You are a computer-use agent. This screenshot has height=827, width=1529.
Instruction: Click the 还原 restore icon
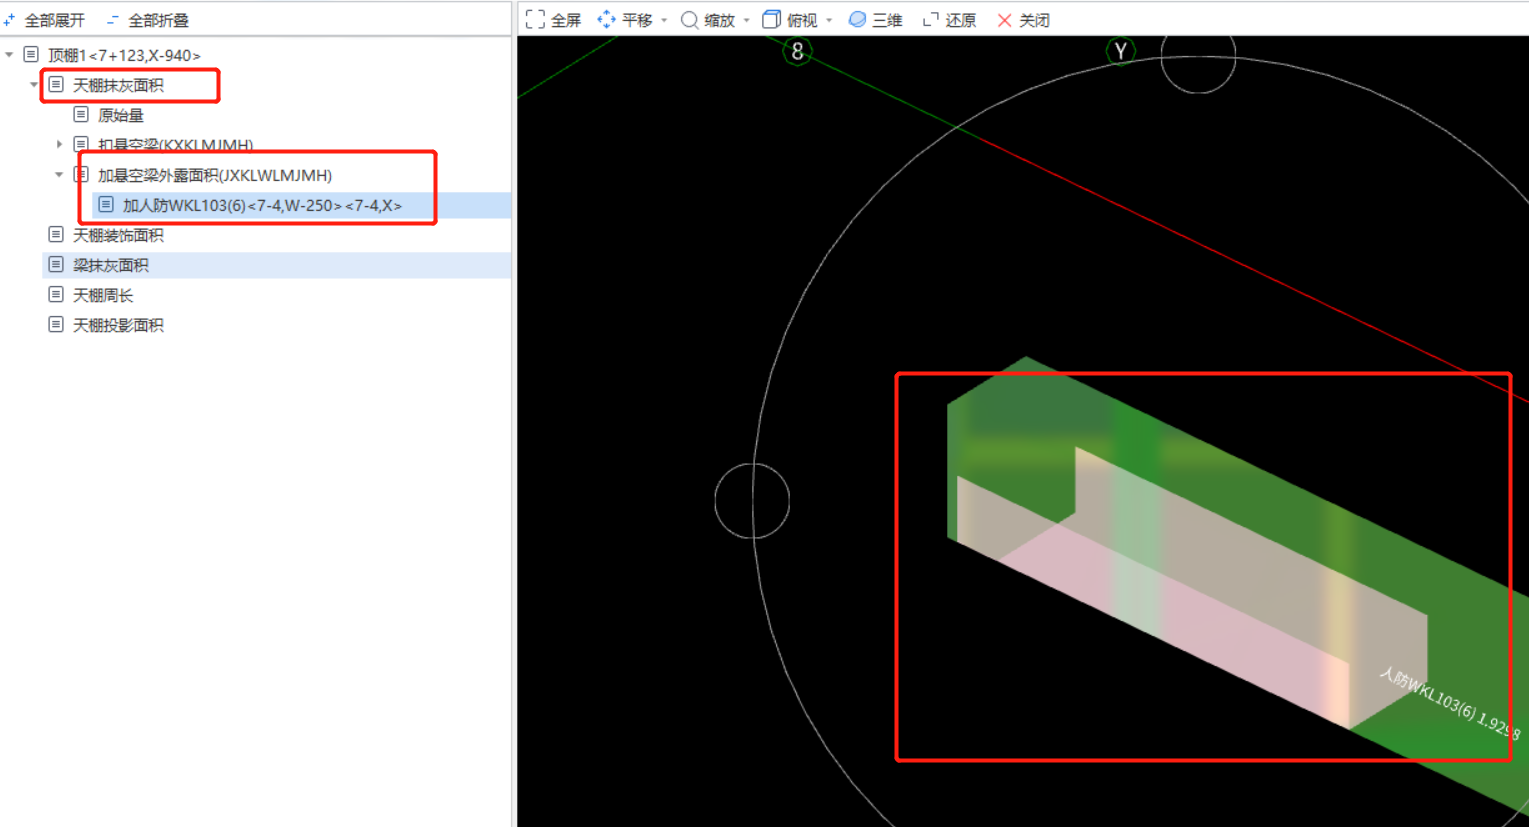[930, 20]
